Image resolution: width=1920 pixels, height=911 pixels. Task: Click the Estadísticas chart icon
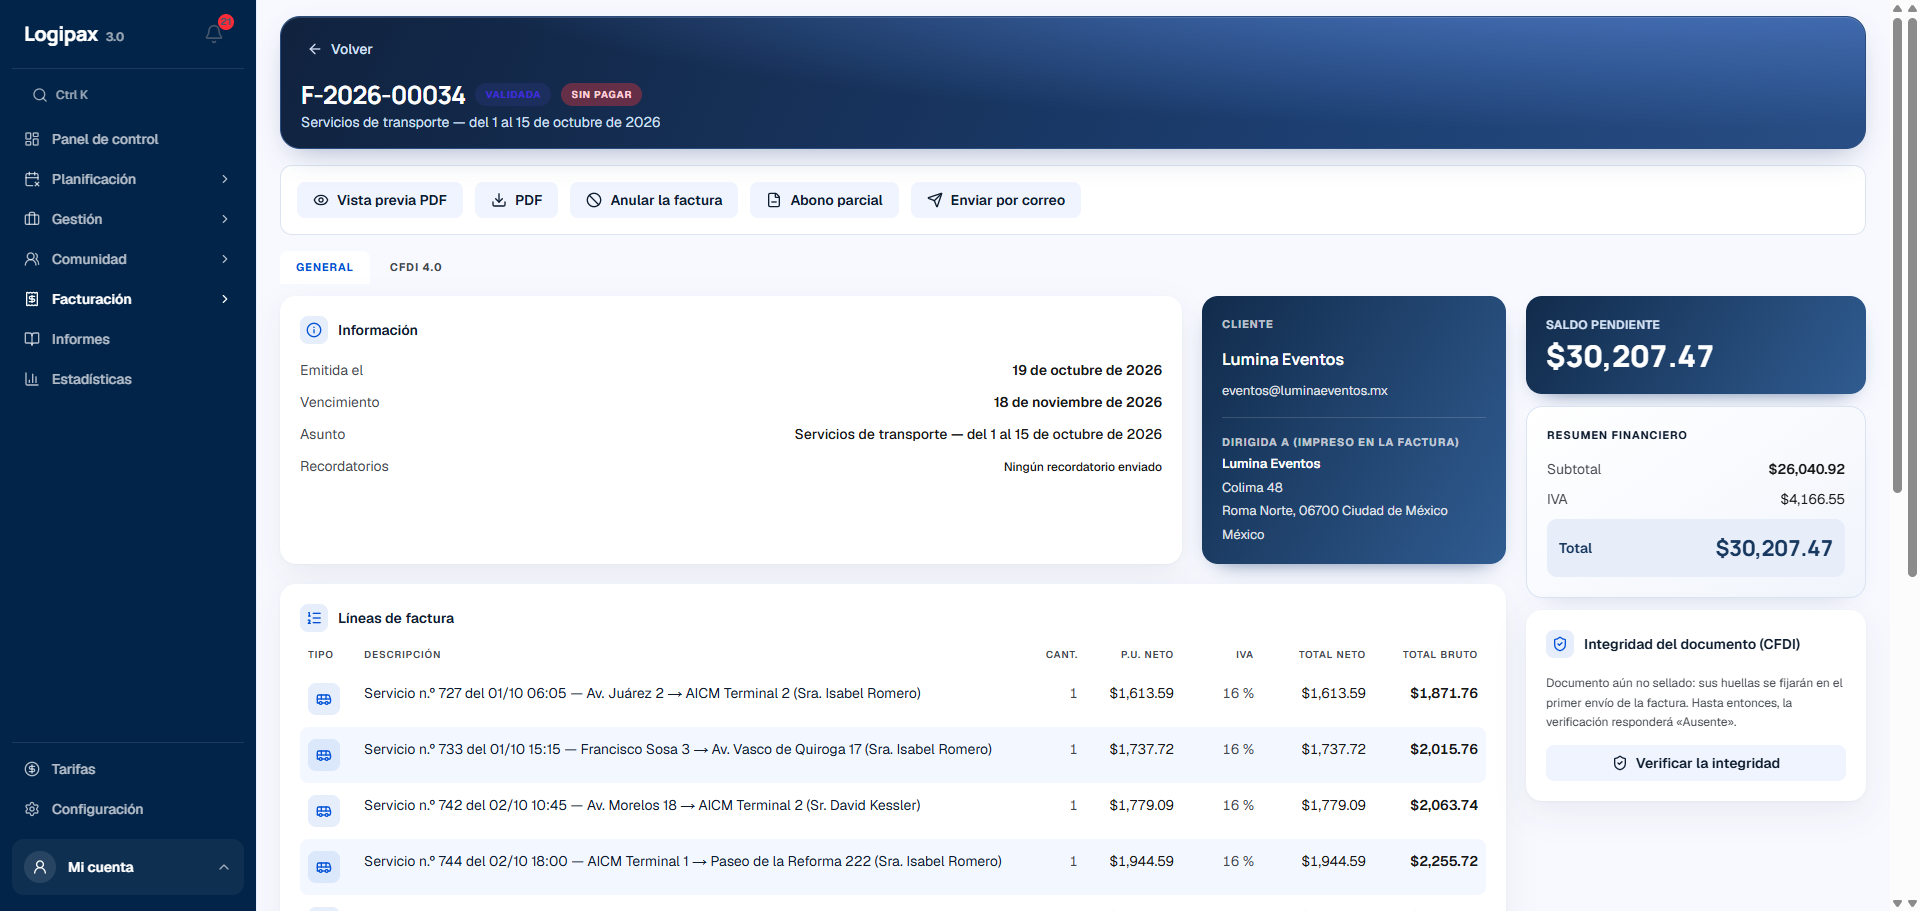tap(32, 379)
